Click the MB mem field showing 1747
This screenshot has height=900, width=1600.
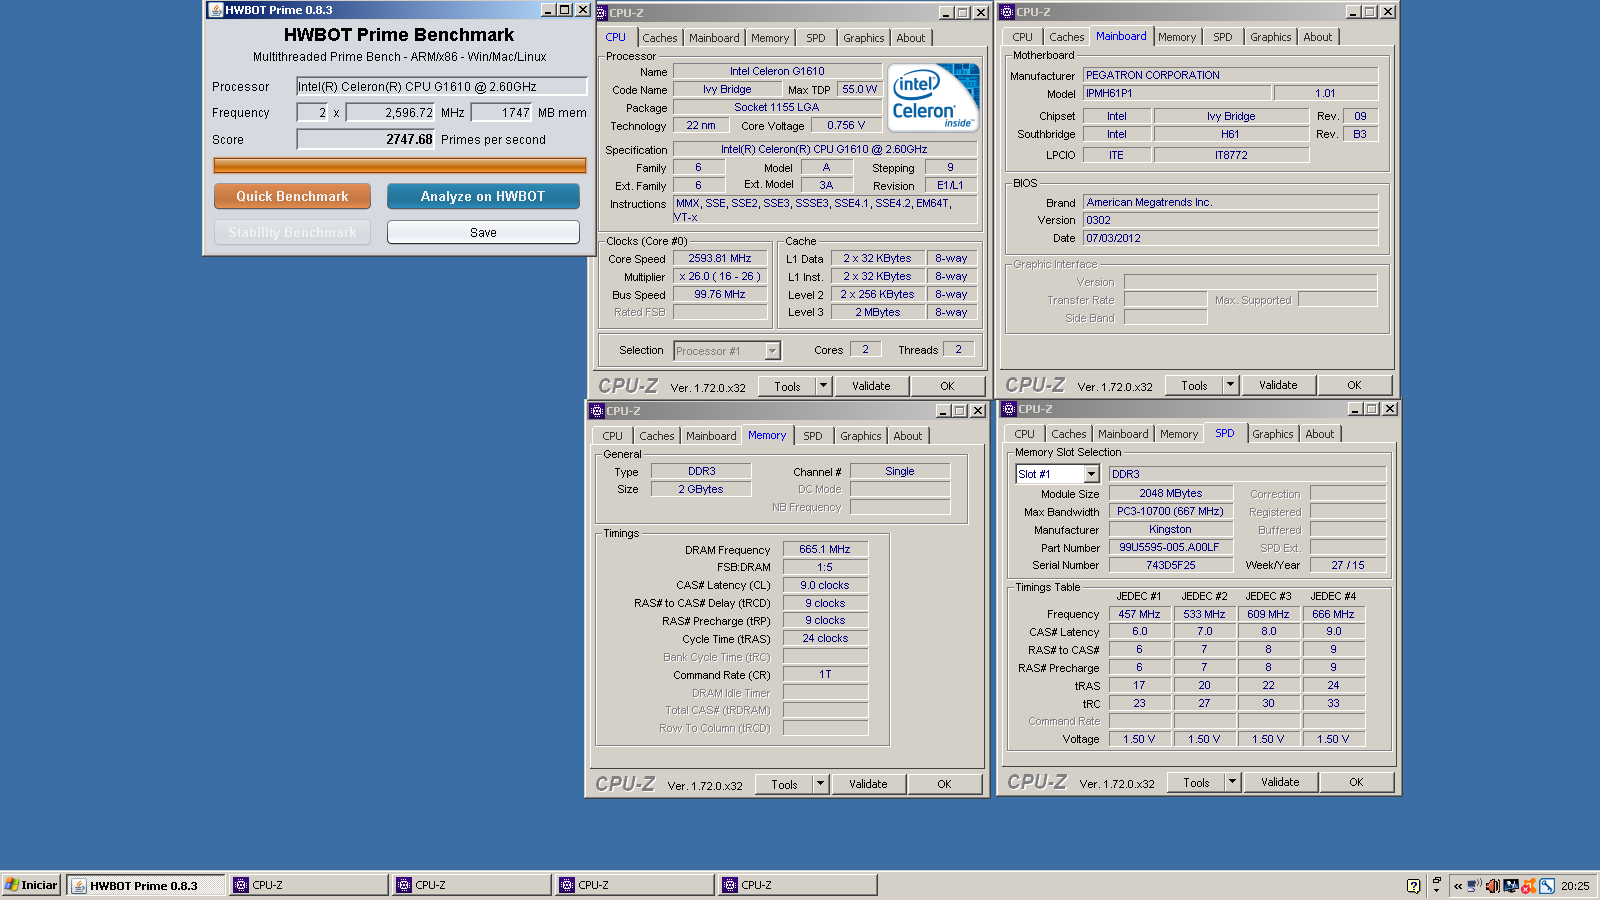(x=502, y=113)
